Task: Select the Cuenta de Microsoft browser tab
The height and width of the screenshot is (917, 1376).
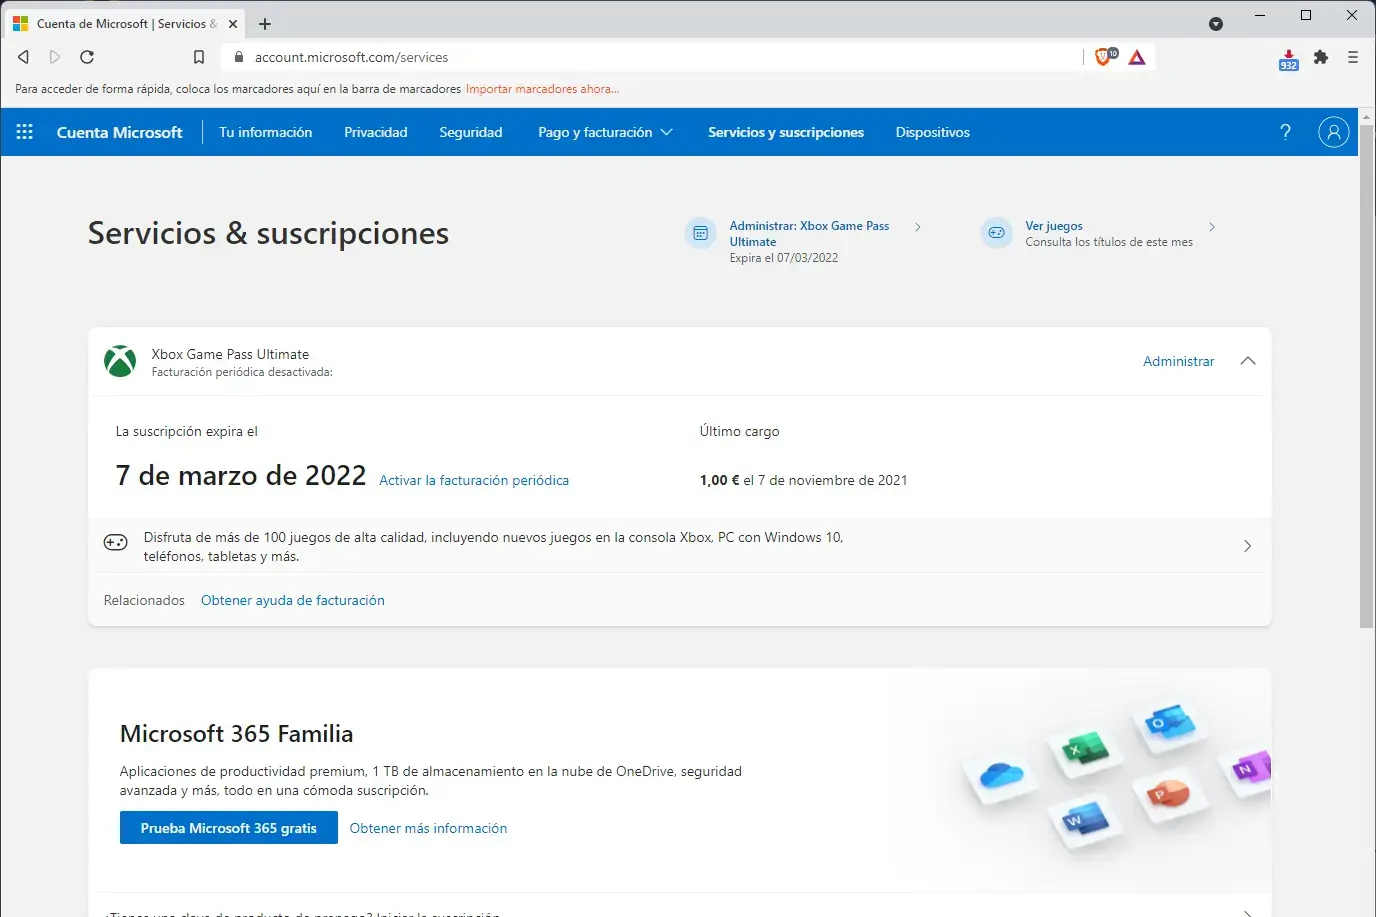Action: point(124,23)
